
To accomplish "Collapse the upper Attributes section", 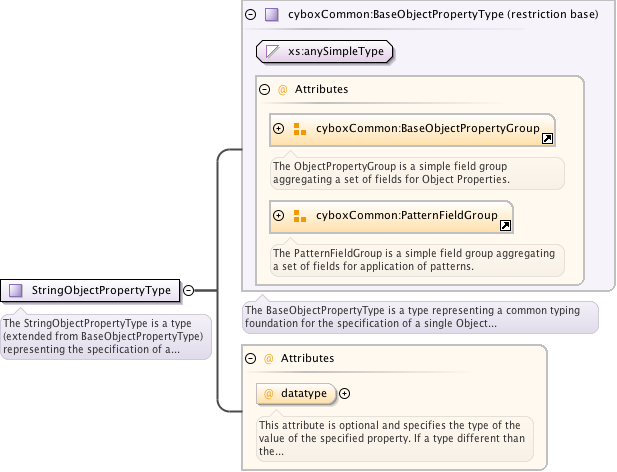I will (x=265, y=89).
